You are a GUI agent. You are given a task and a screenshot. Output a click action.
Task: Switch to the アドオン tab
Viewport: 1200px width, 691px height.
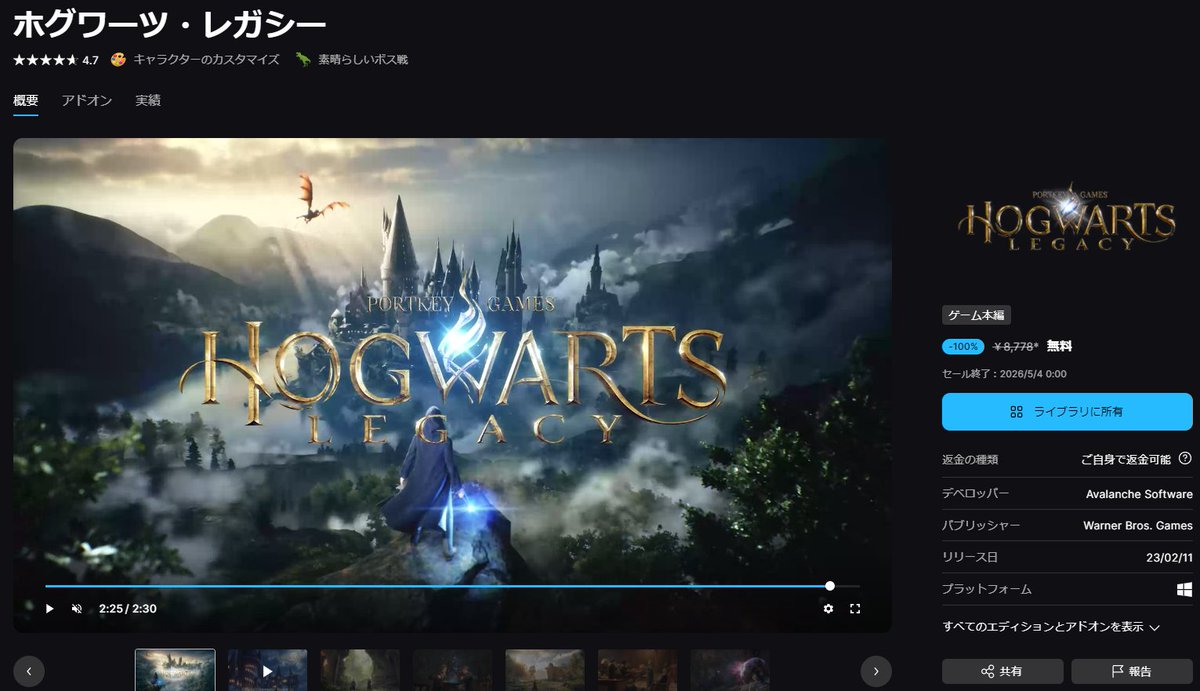click(87, 100)
